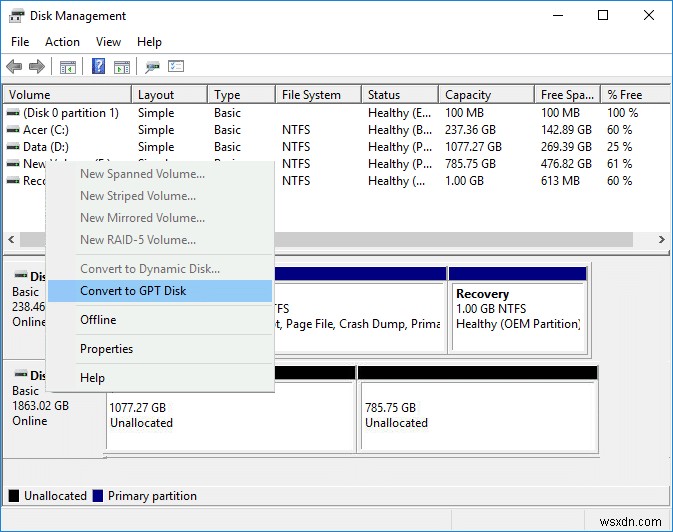The image size is (673, 532).
Task: Click the Connect/Rescan disk toolbar icon
Action: click(152, 67)
